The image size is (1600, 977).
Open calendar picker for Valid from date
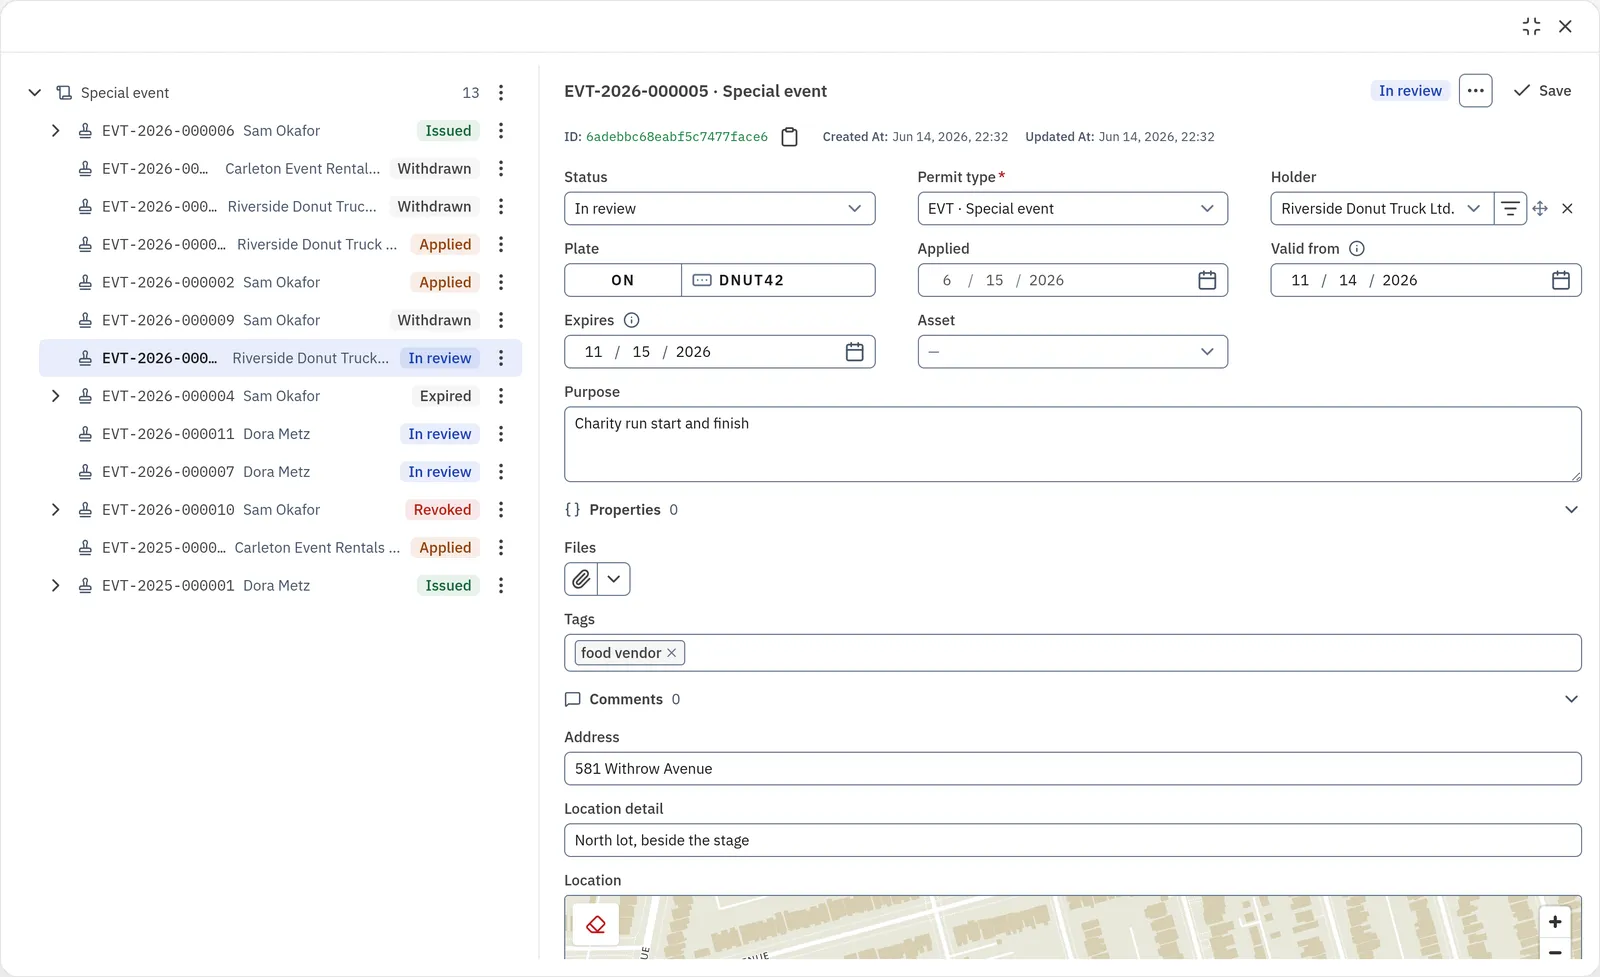[x=1560, y=281]
